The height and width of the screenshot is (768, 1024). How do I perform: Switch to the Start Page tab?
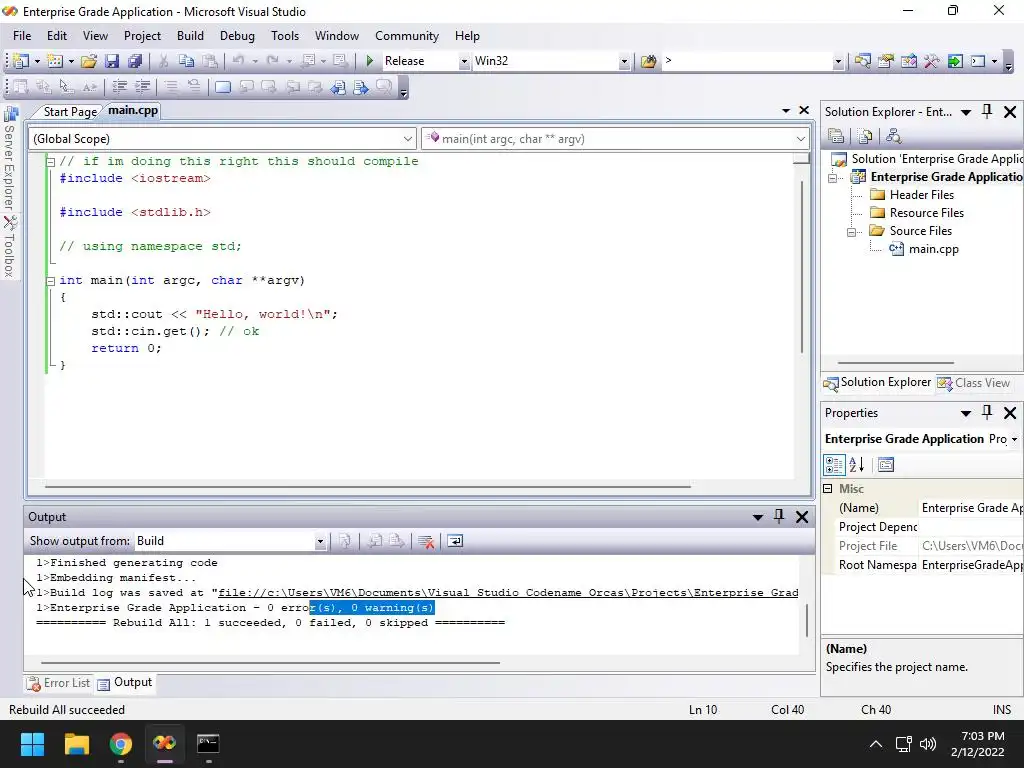[70, 112]
